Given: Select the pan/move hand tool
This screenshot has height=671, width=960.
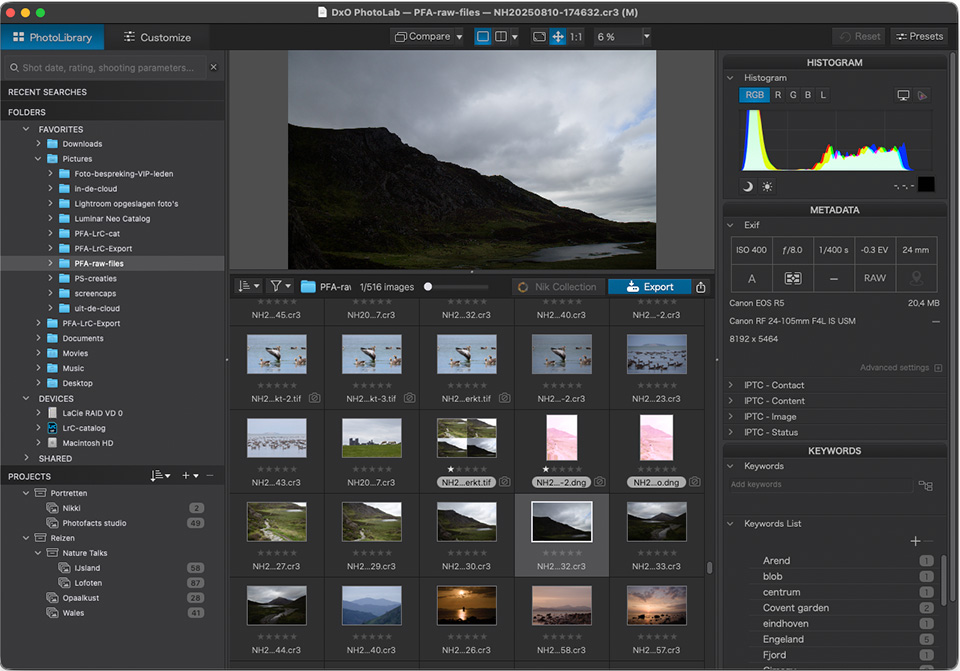Looking at the screenshot, I should click(557, 37).
